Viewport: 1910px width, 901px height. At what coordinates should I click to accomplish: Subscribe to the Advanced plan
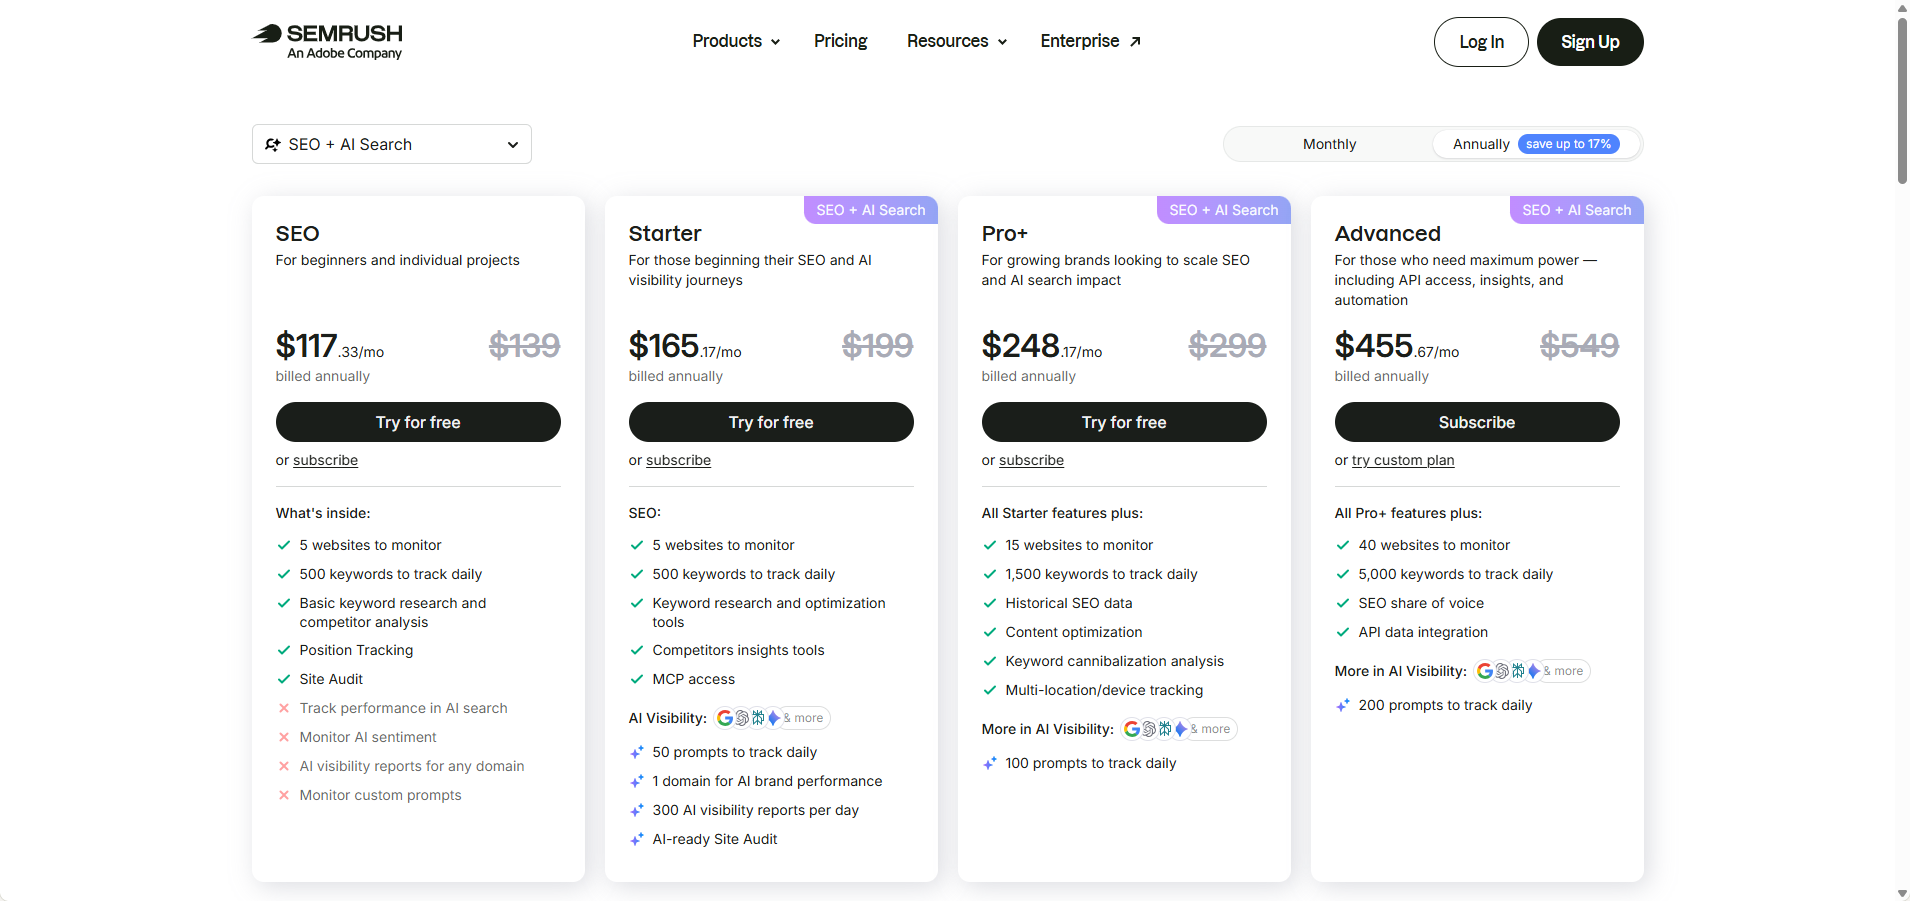tap(1477, 422)
